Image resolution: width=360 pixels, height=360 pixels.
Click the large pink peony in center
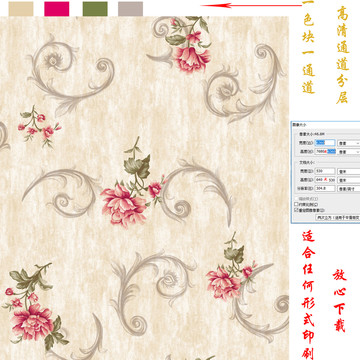(x=124, y=206)
